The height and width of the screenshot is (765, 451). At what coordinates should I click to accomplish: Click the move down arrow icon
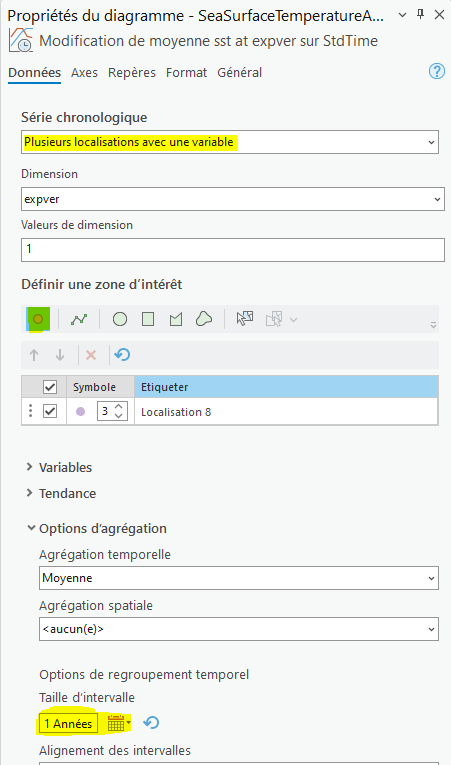click(60, 355)
